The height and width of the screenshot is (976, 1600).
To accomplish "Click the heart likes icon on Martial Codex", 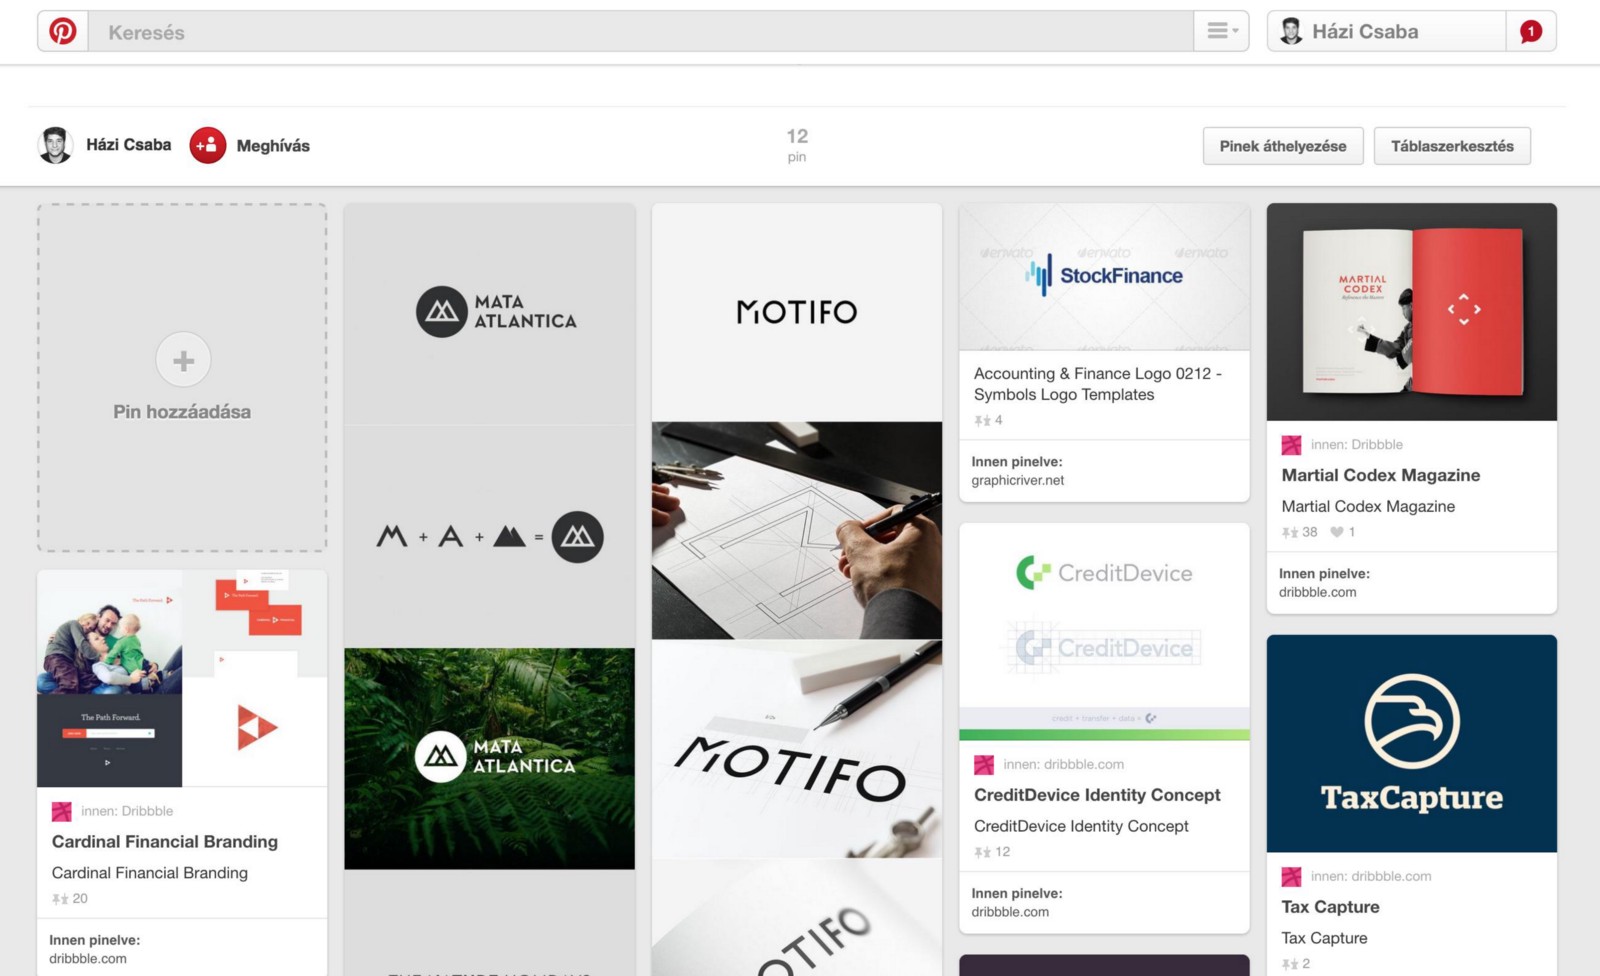I will 1336,533.
